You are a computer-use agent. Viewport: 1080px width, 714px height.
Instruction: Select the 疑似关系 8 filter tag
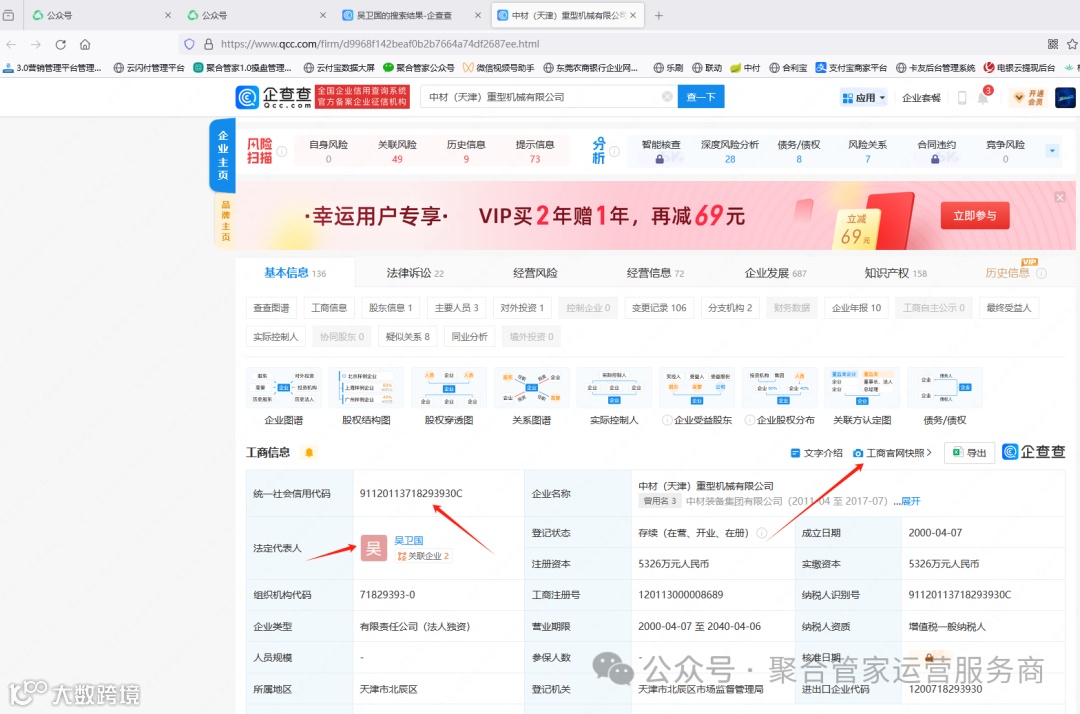click(x=408, y=337)
